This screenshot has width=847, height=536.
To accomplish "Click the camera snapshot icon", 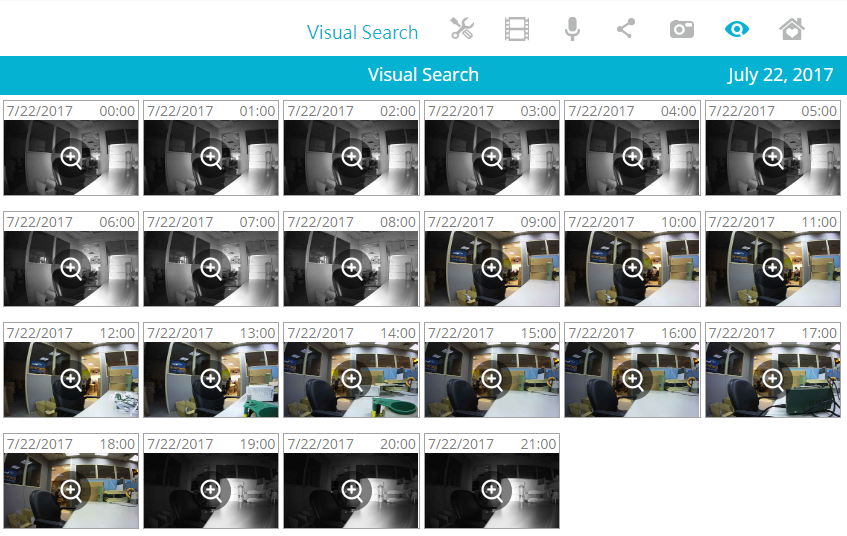I will [682, 29].
